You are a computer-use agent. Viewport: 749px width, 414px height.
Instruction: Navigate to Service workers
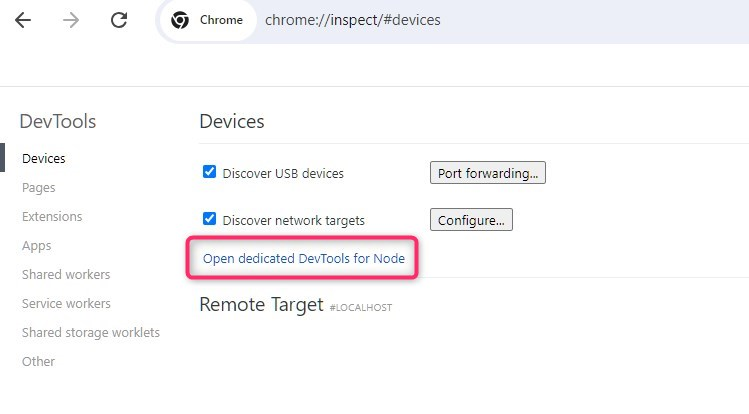click(66, 303)
